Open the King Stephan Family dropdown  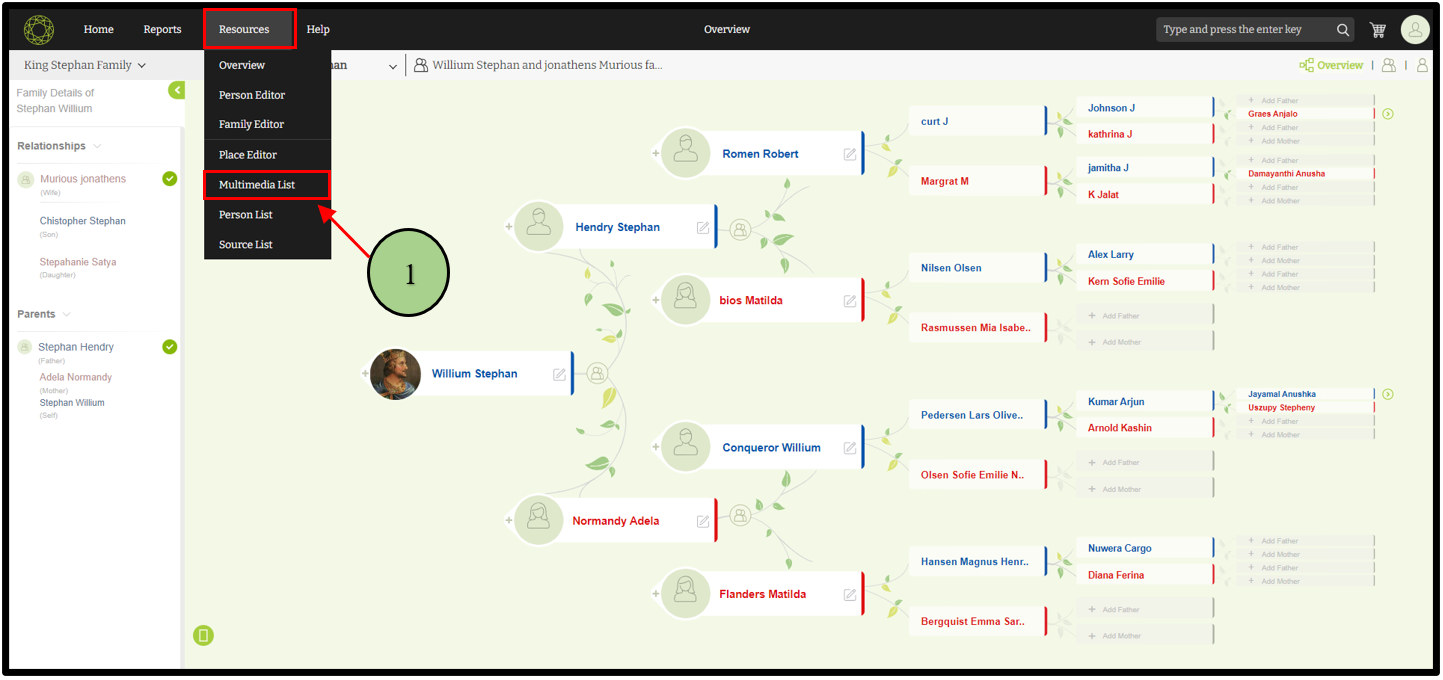point(85,65)
